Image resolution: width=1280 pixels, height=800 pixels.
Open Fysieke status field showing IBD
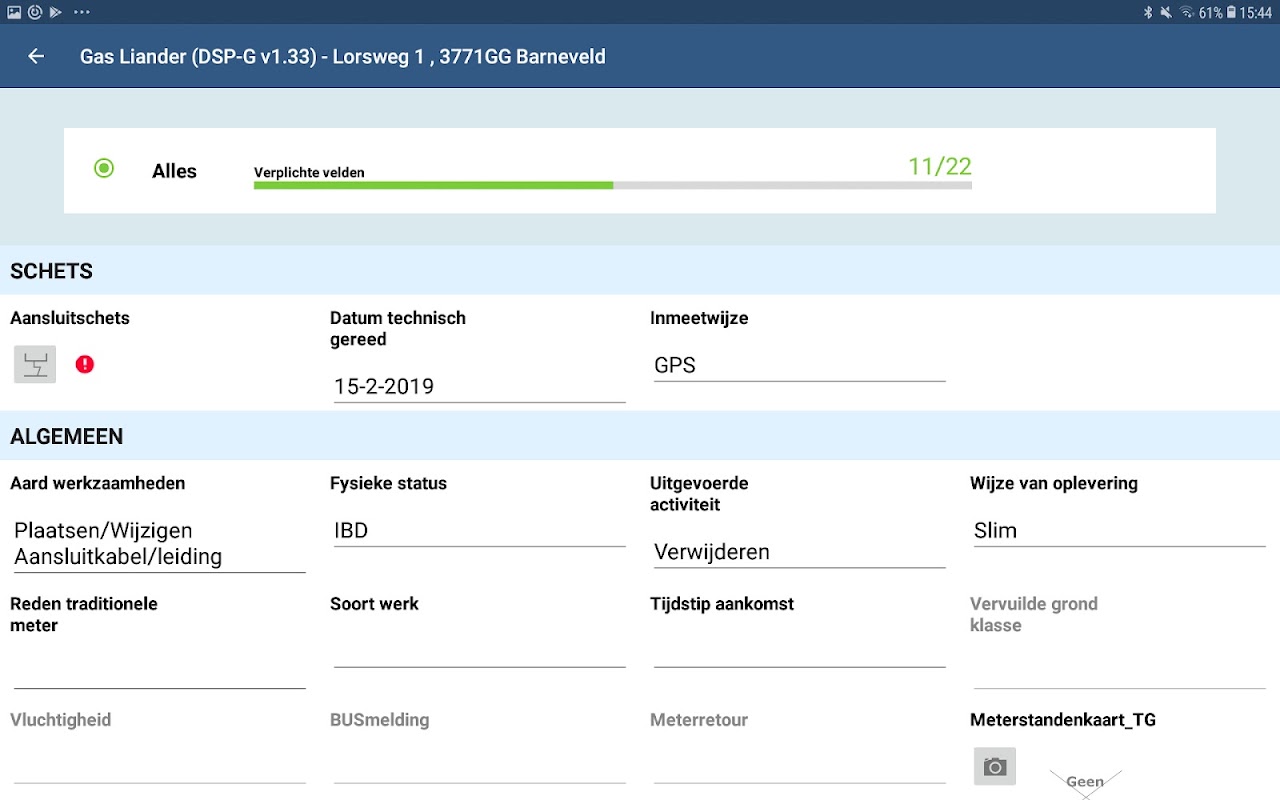pyautogui.click(x=480, y=530)
